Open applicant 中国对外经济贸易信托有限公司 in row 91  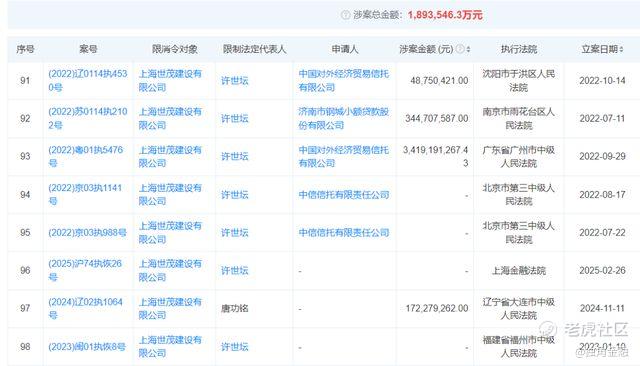[344, 80]
